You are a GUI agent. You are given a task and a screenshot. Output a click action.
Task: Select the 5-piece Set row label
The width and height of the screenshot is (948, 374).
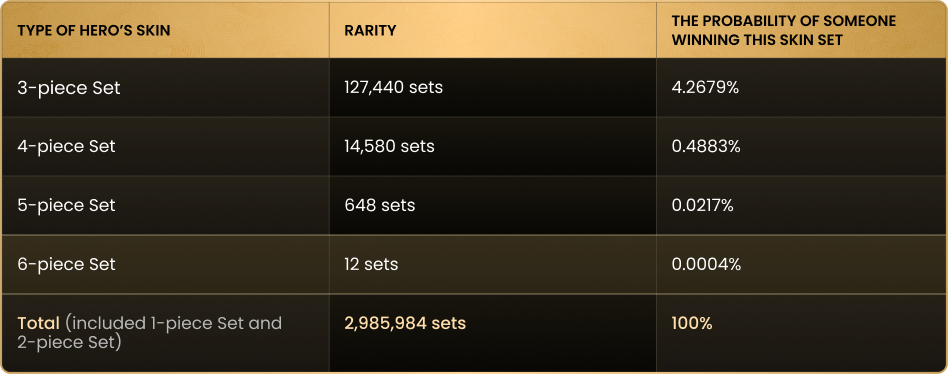pyautogui.click(x=67, y=205)
